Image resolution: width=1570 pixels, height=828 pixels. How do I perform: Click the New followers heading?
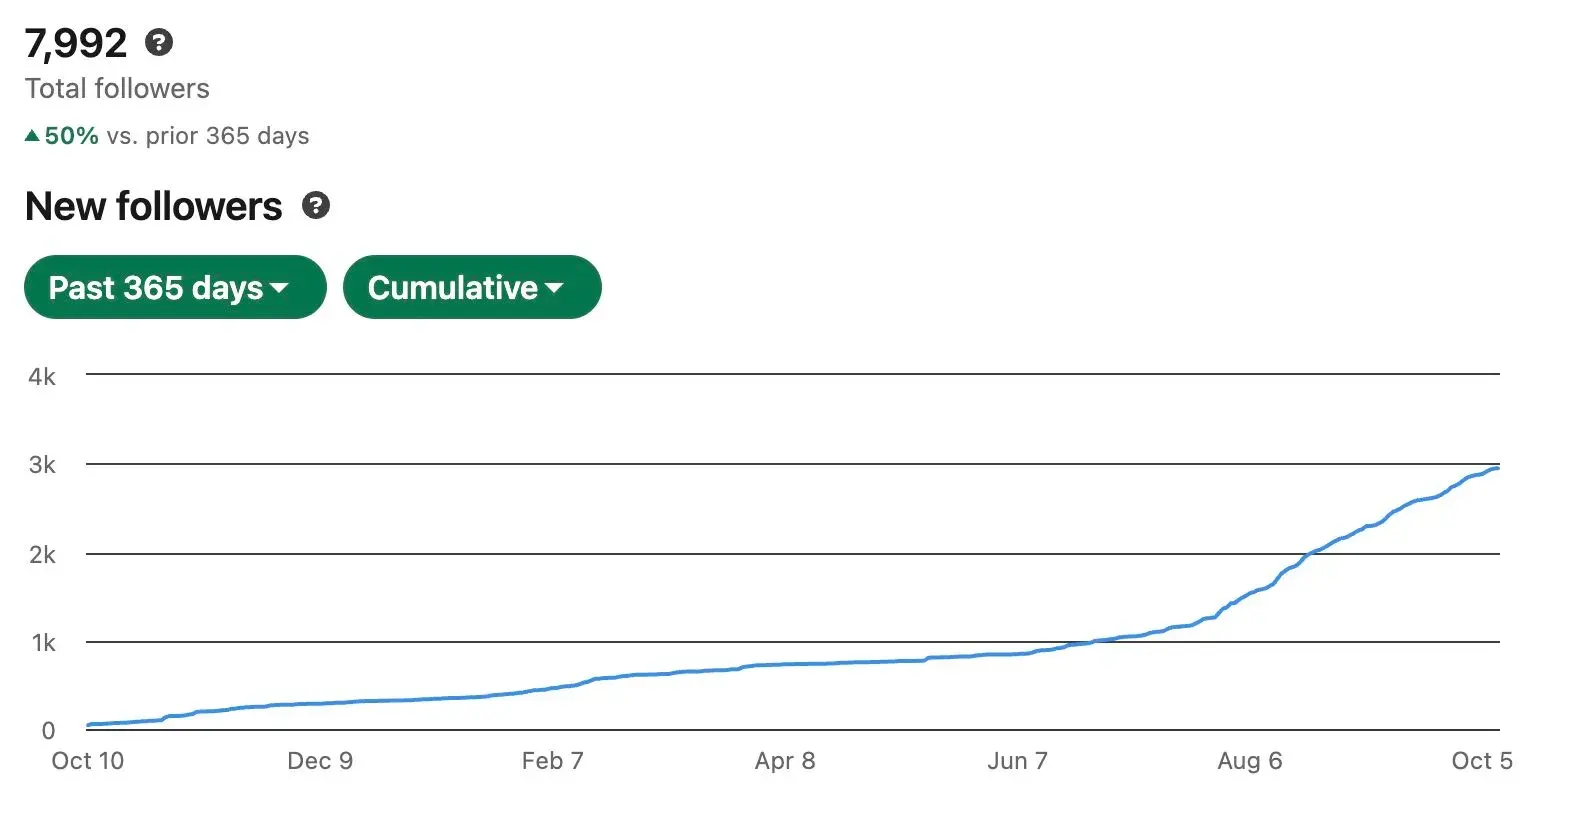(153, 206)
